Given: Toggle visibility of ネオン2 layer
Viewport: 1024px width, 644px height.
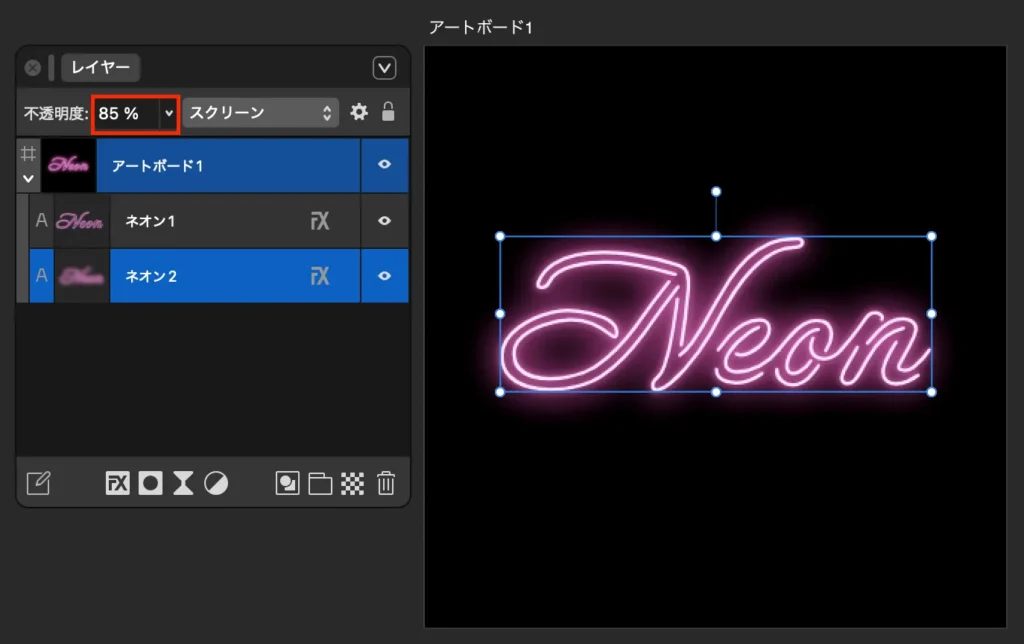Looking at the screenshot, I should coord(385,276).
